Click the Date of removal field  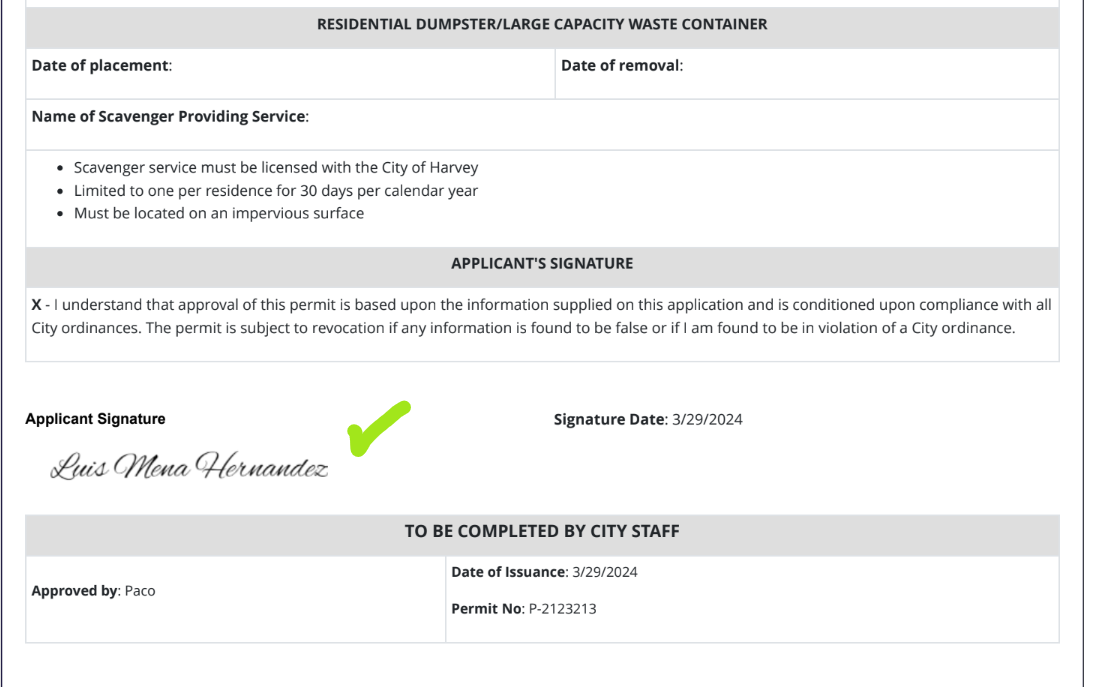coord(860,66)
